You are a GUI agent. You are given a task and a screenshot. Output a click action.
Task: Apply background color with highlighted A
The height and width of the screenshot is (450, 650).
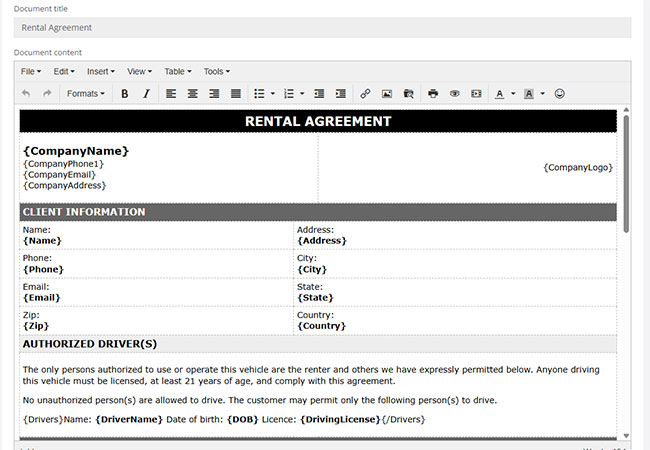click(x=529, y=94)
